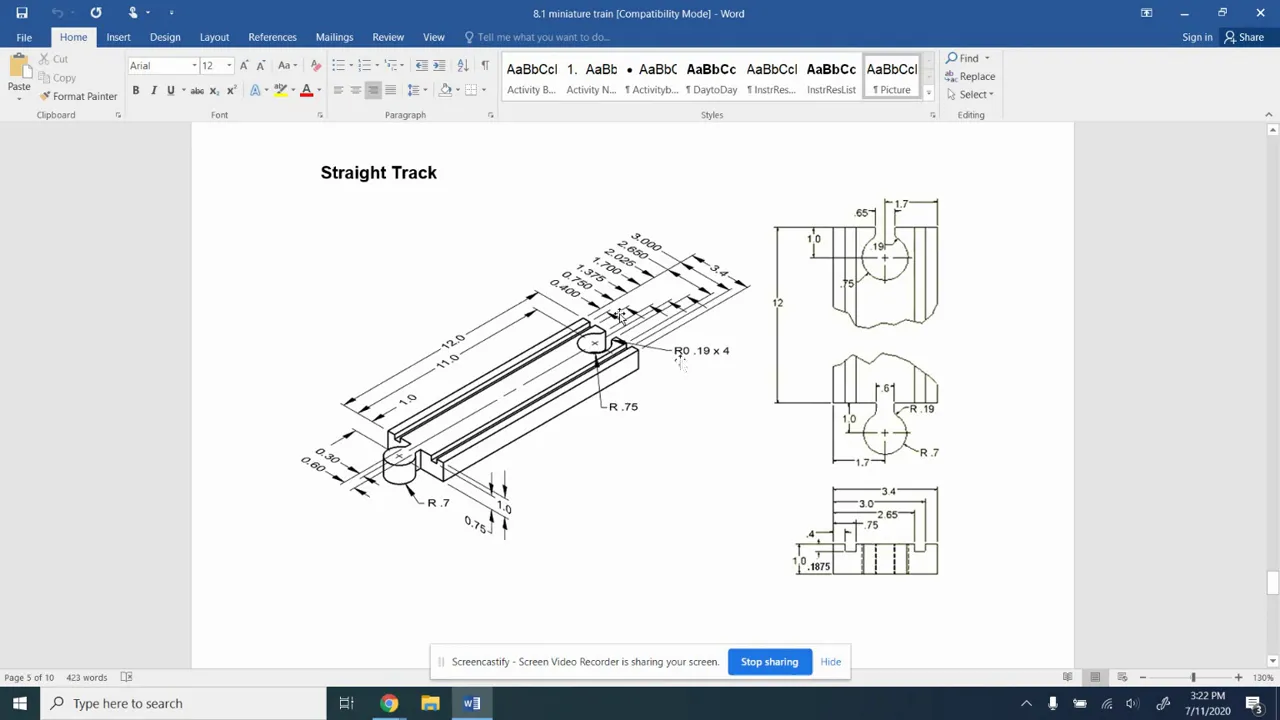Click the Replace button
The width and height of the screenshot is (1280, 720).
(970, 76)
